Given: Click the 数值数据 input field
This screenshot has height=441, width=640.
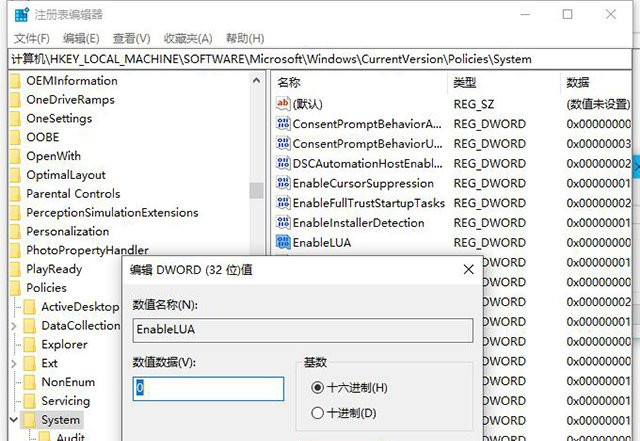Looking at the screenshot, I should pyautogui.click(x=208, y=388).
